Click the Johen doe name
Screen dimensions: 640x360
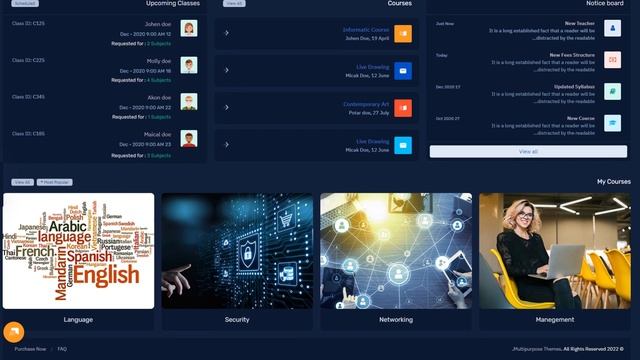pos(158,24)
